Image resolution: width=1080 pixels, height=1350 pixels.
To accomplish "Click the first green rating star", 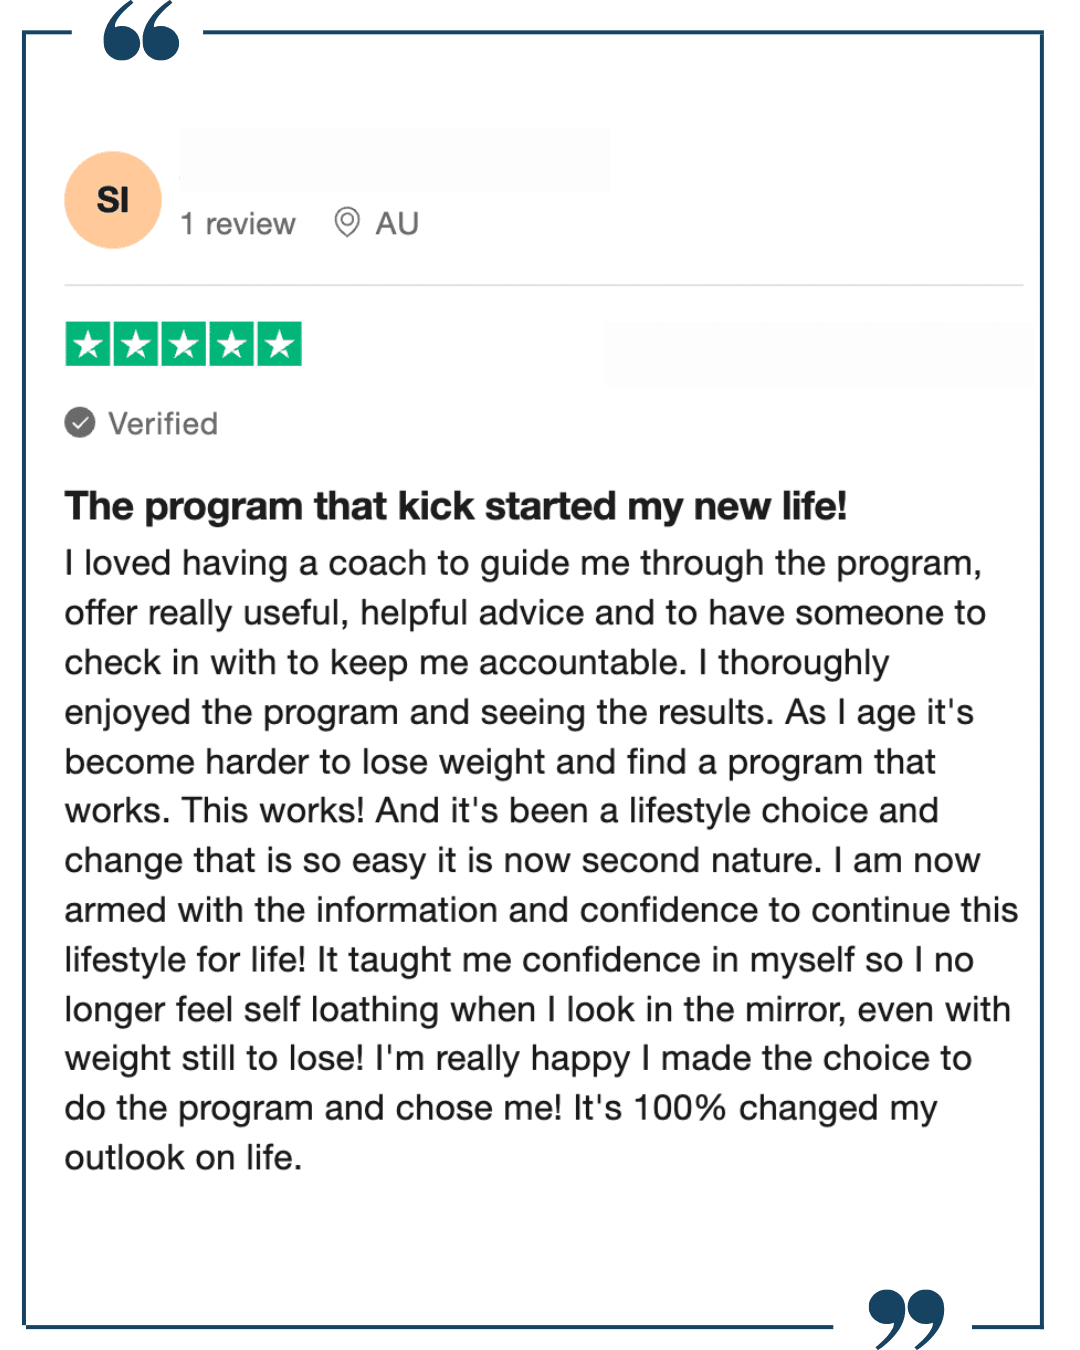I will (x=88, y=345).
